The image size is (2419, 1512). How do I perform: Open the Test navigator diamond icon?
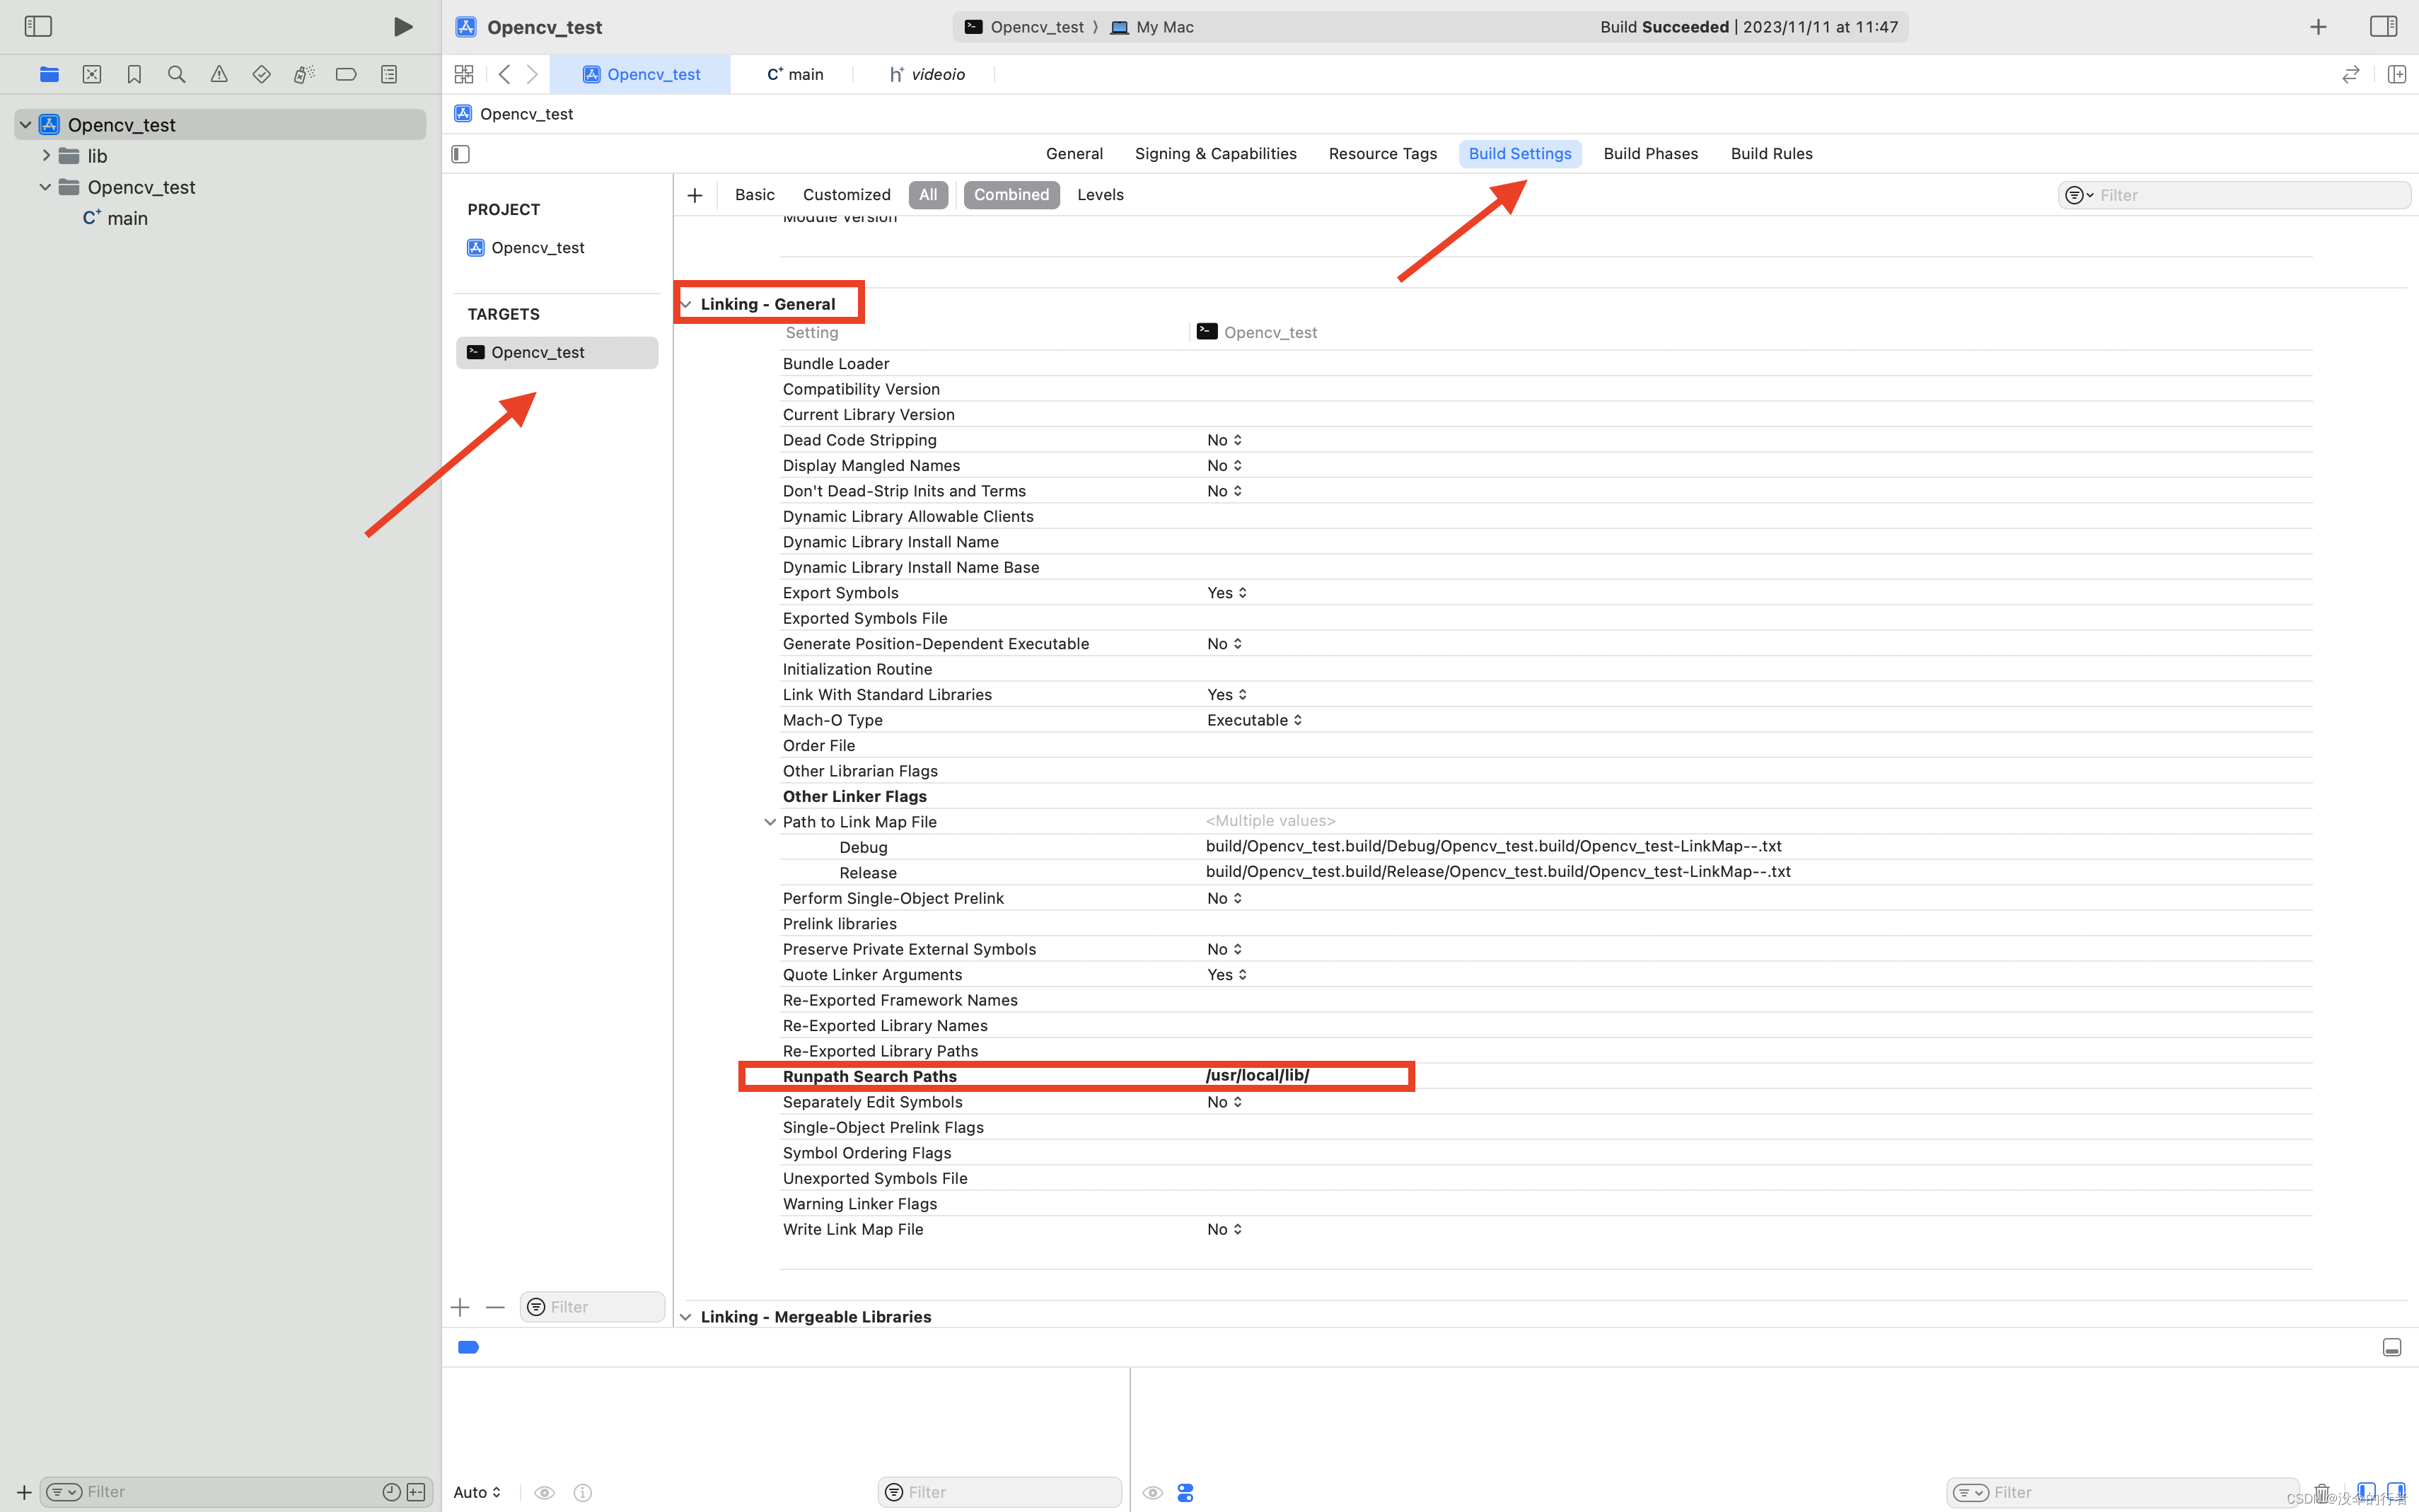261,74
